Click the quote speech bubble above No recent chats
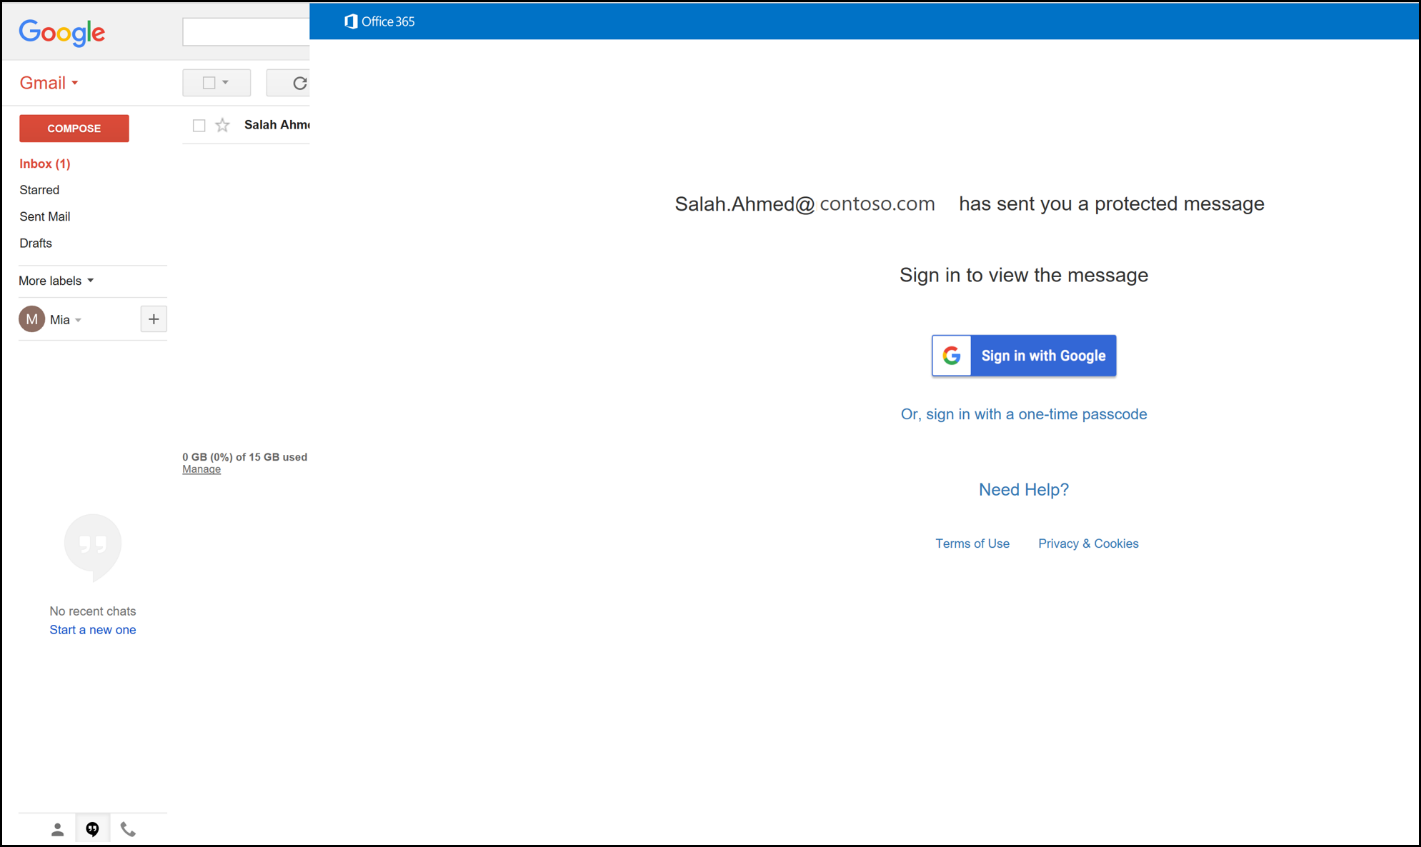 point(92,546)
